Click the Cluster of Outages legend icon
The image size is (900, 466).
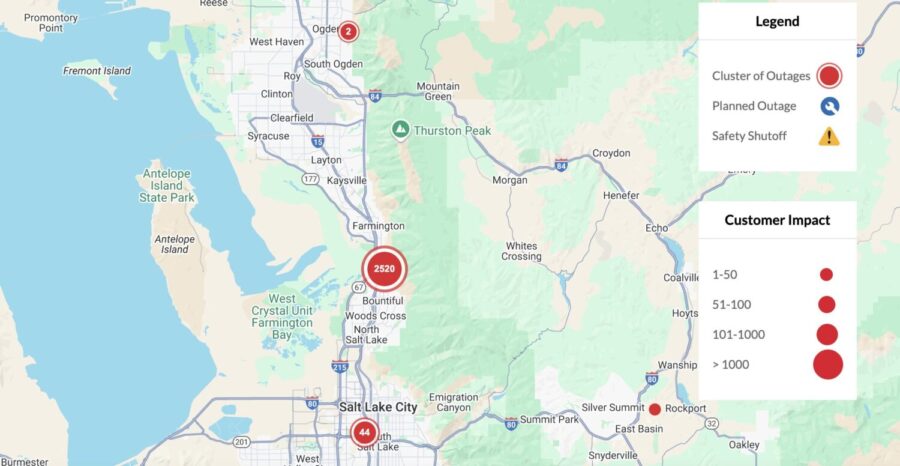coord(828,76)
